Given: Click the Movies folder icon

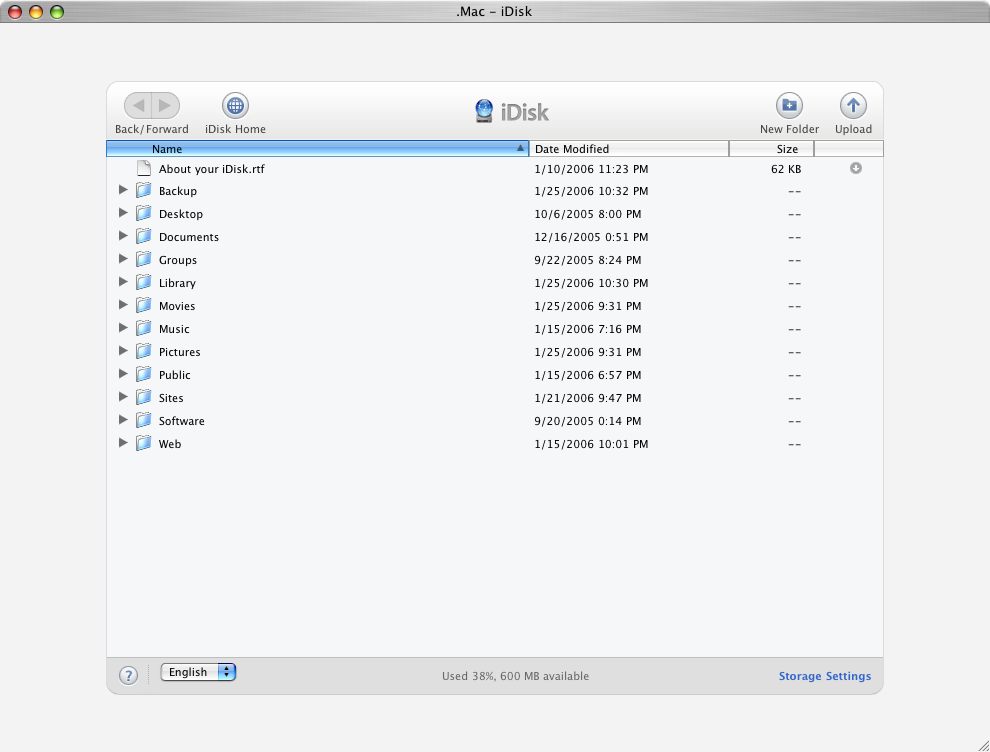Looking at the screenshot, I should [144, 305].
